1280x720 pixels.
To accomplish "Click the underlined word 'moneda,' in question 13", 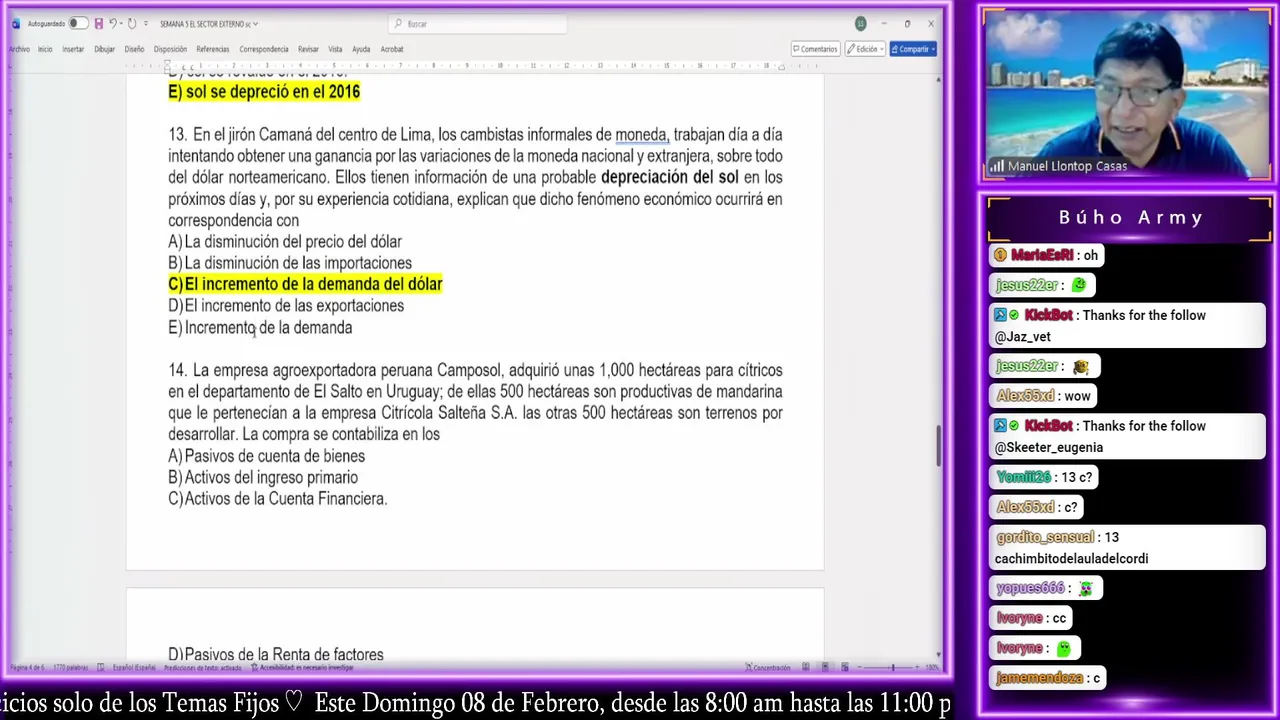I will pyautogui.click(x=642, y=135).
